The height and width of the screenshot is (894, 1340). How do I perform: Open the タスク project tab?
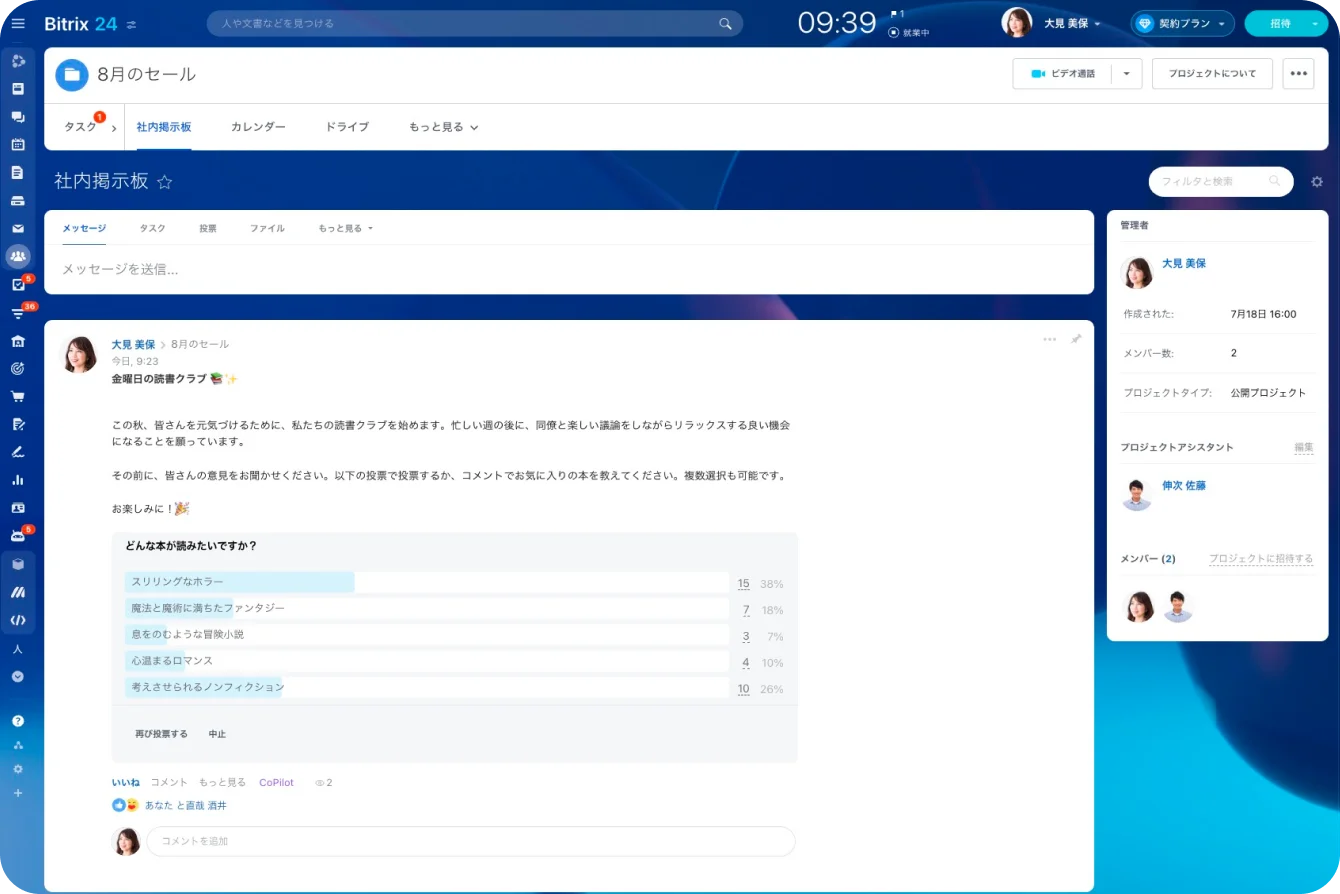pyautogui.click(x=80, y=127)
